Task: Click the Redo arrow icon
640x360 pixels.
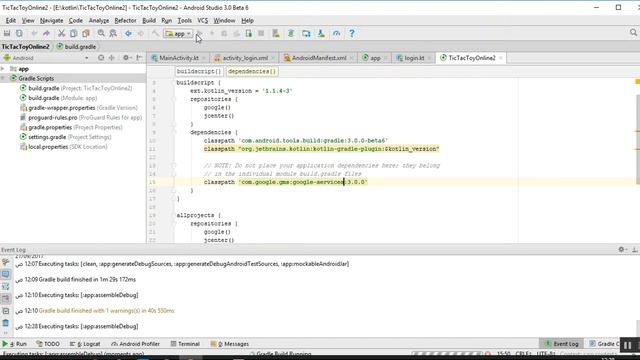Action: 46,33
